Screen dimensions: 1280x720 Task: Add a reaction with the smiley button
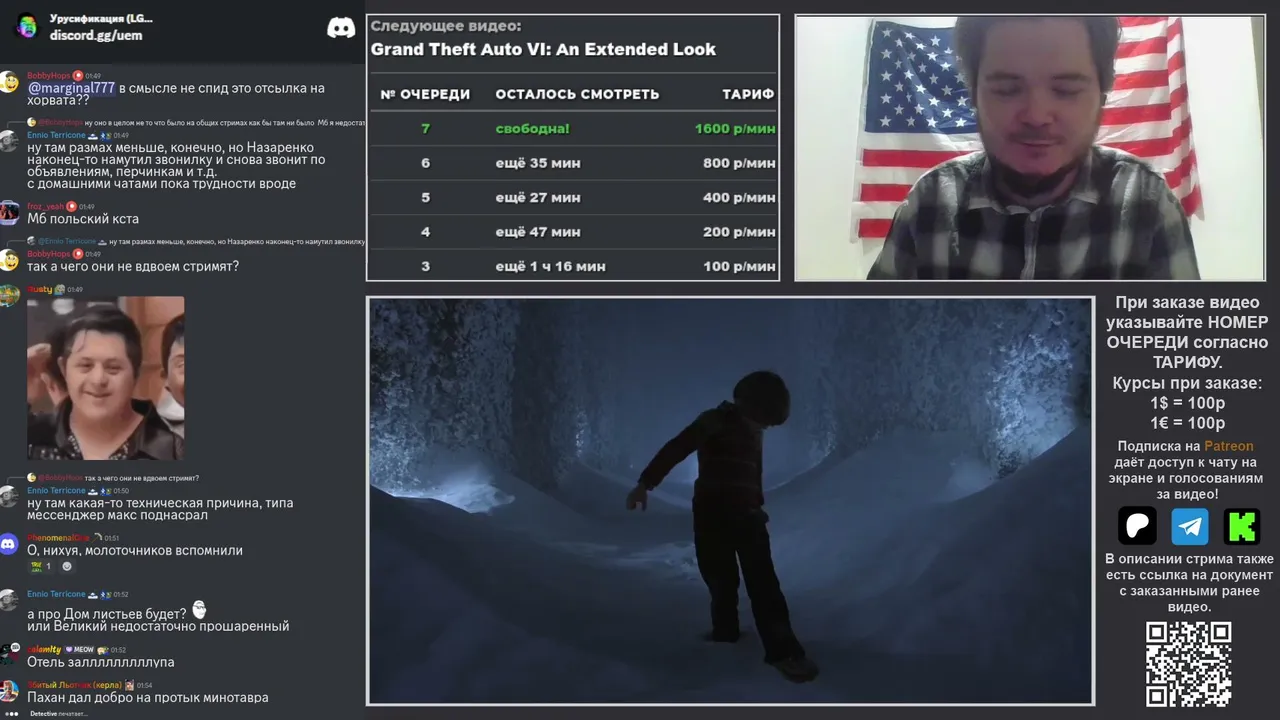tap(67, 566)
